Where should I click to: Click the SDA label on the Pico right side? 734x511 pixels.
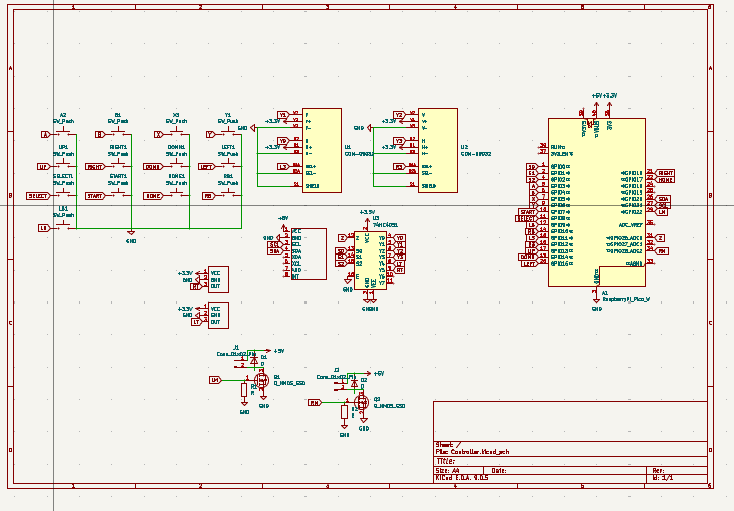click(x=662, y=199)
